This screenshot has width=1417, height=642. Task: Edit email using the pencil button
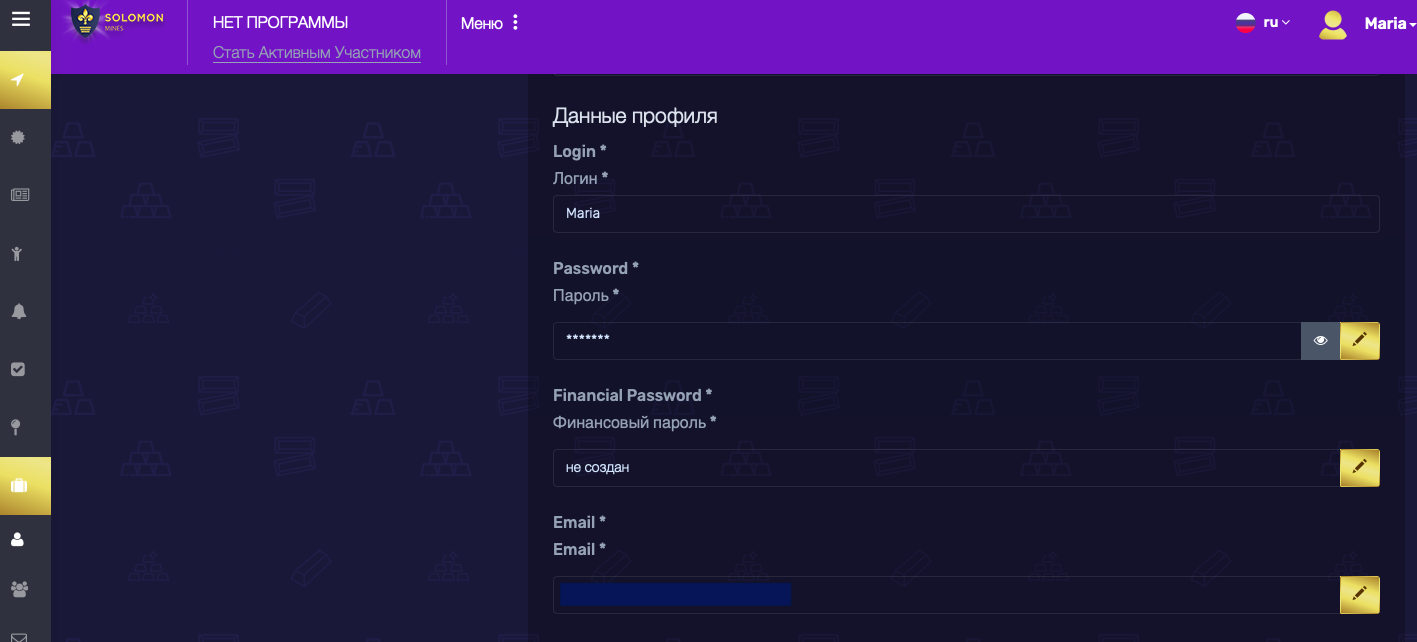click(1359, 594)
